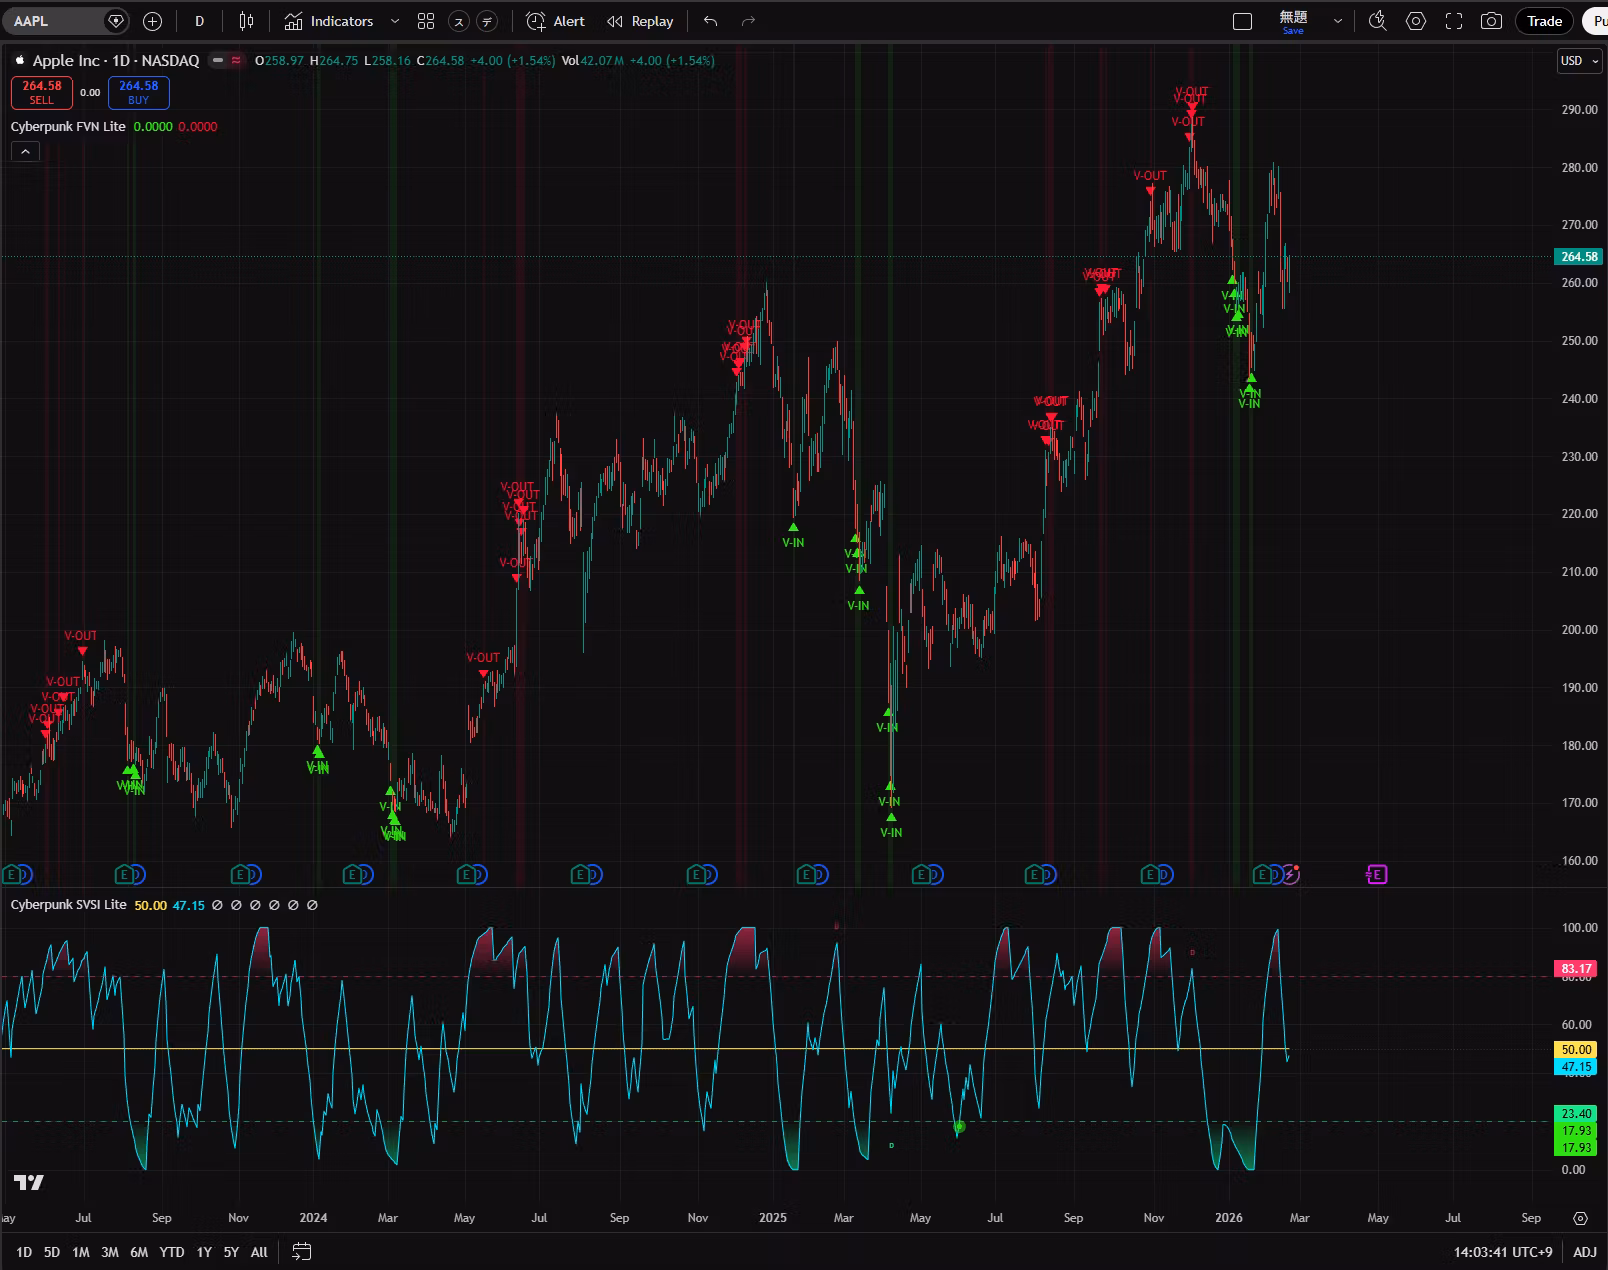This screenshot has width=1608, height=1270.
Task: Select the 6M date range
Action: (x=139, y=1252)
